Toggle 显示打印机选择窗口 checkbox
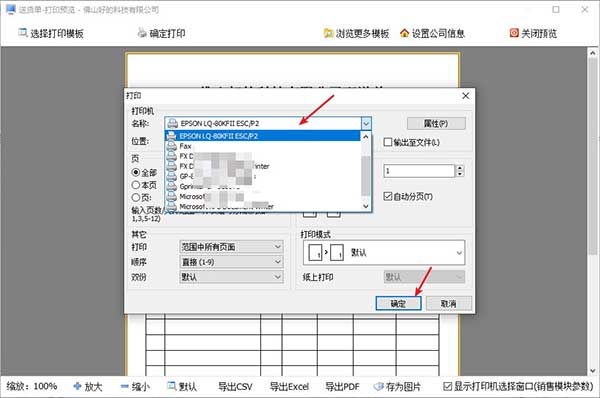 pyautogui.click(x=447, y=387)
